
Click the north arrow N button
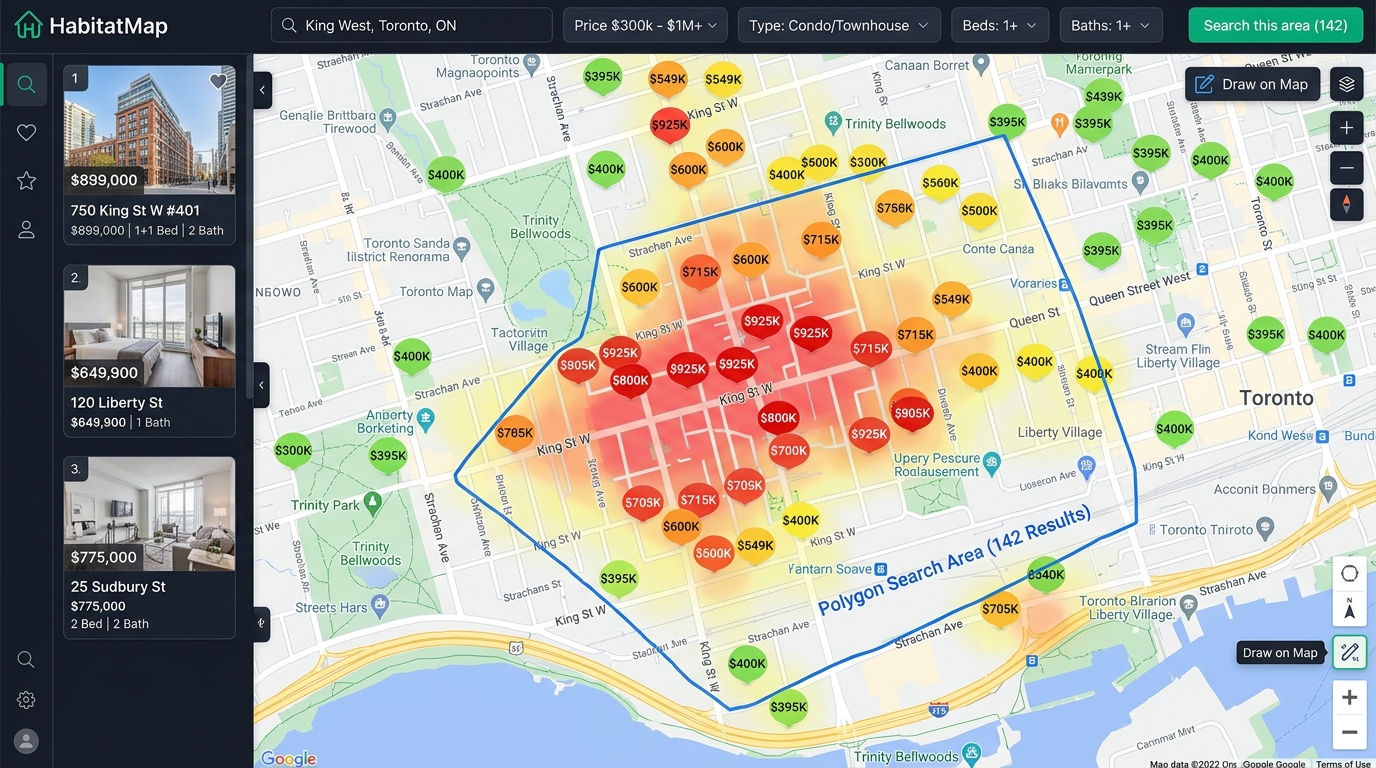1349,608
